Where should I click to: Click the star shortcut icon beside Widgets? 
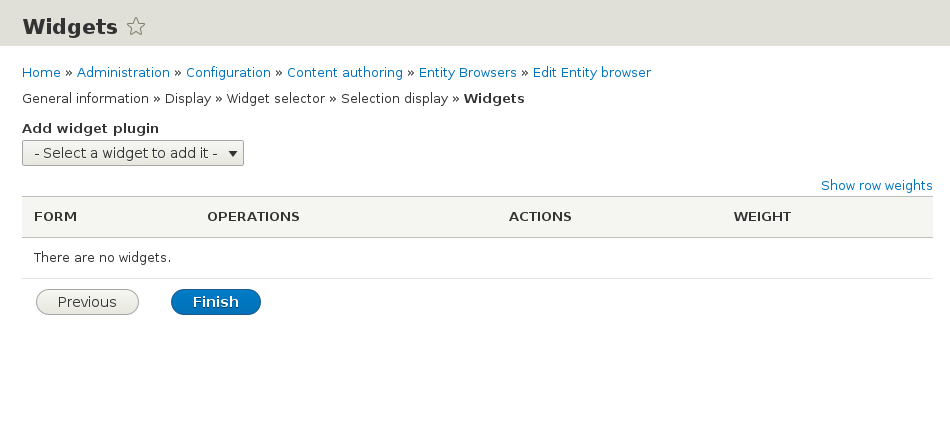pyautogui.click(x=136, y=27)
